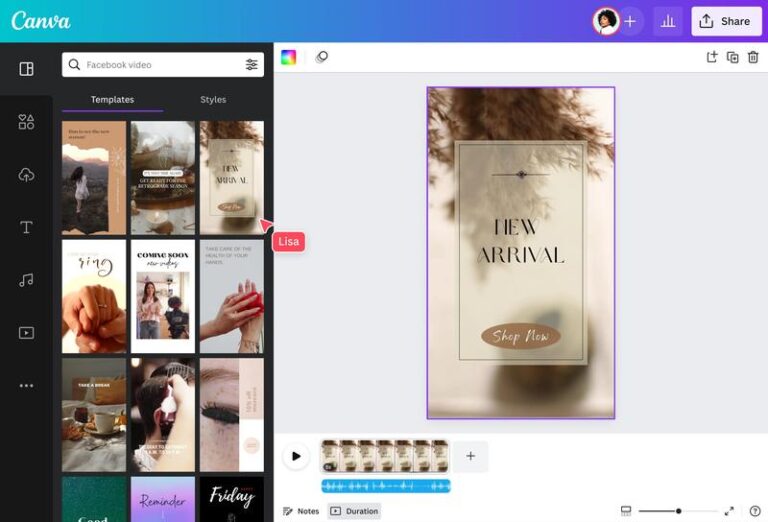The image size is (768, 522).
Task: Click the fullscreen expand icon
Action: coord(729,511)
